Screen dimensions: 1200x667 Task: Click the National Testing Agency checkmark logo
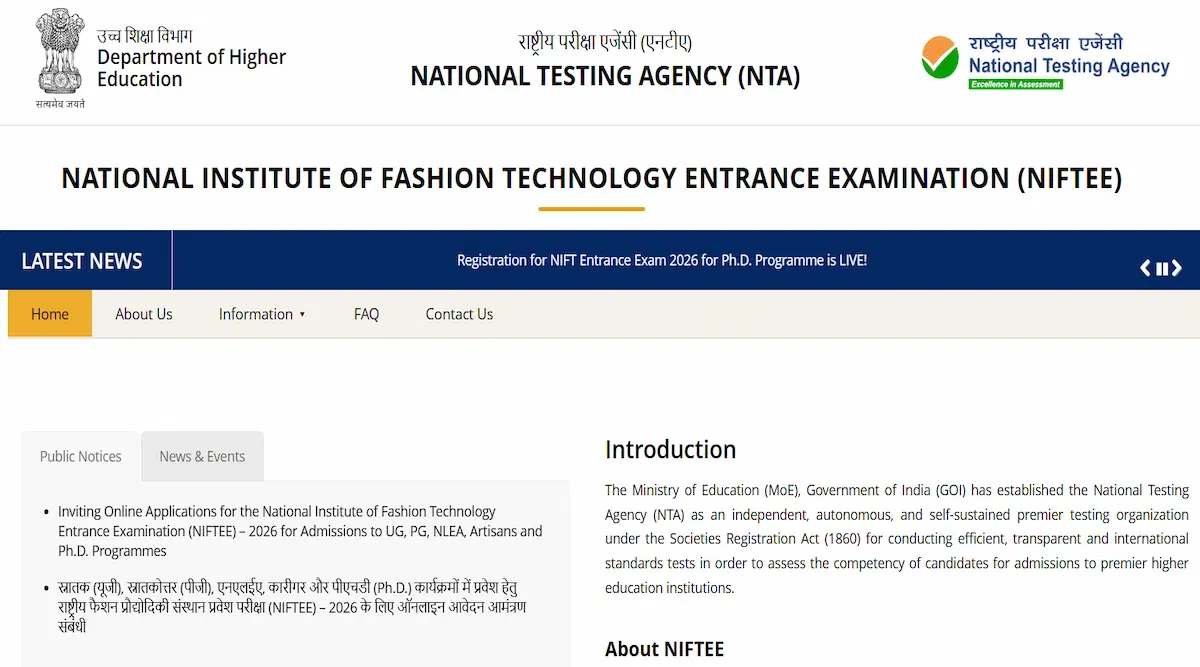pos(939,58)
